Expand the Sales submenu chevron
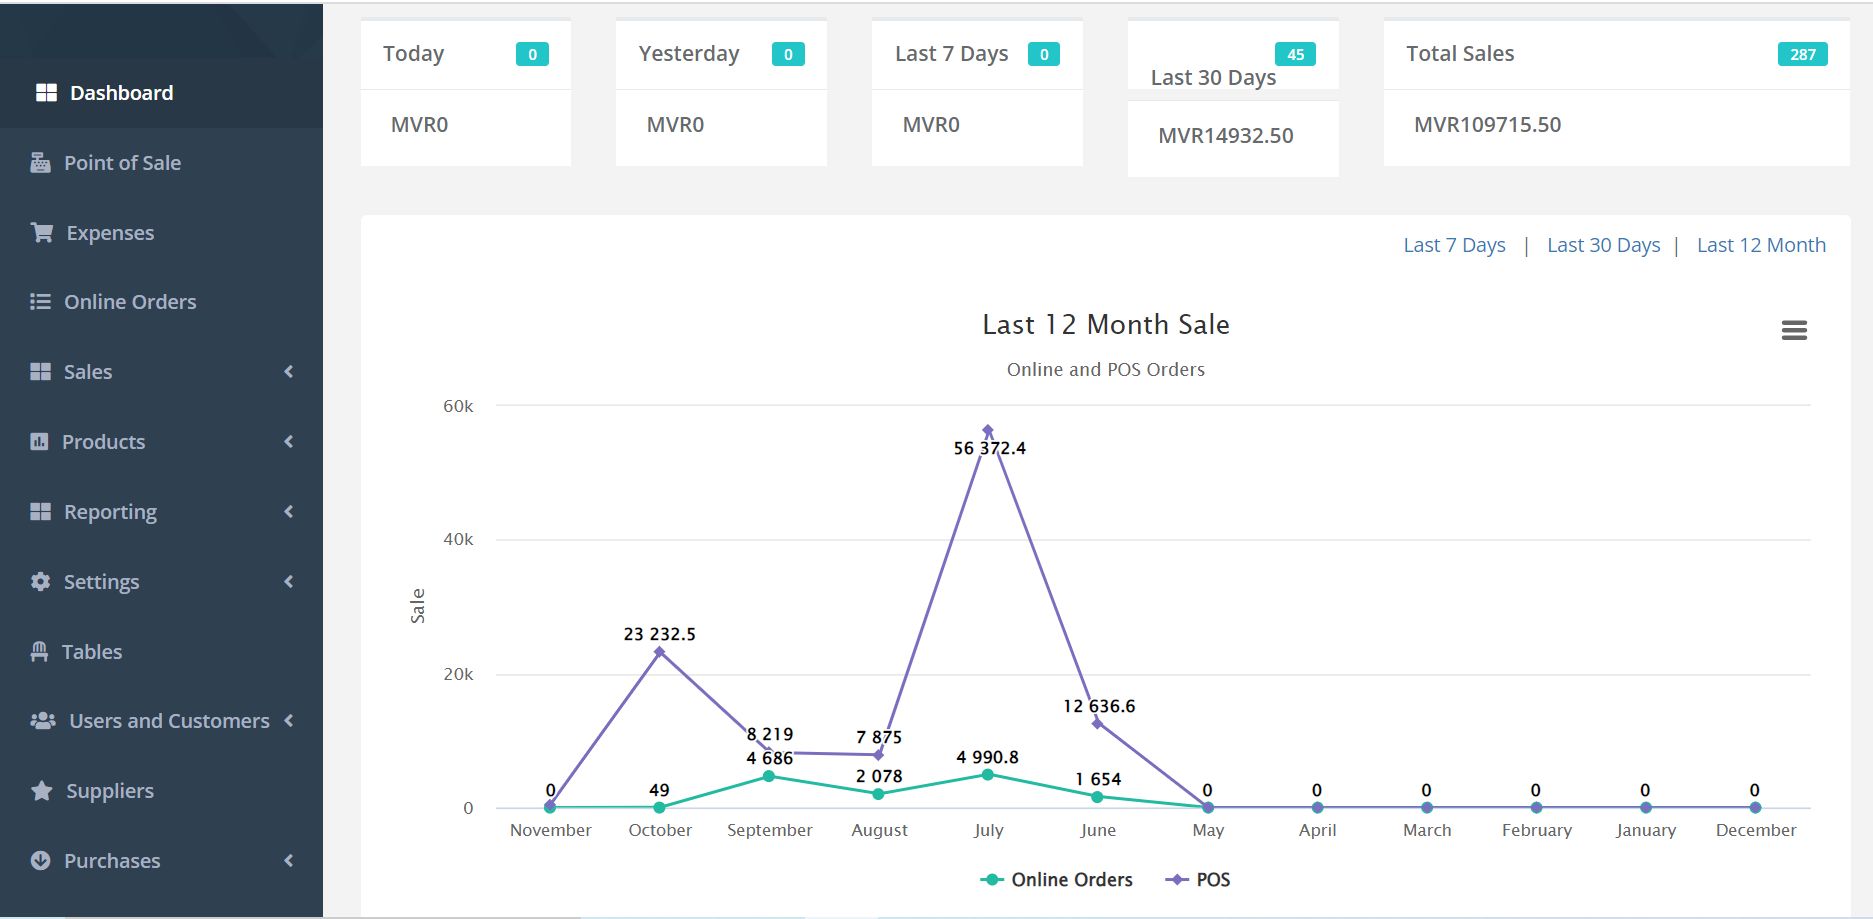This screenshot has height=919, width=1873. (289, 372)
